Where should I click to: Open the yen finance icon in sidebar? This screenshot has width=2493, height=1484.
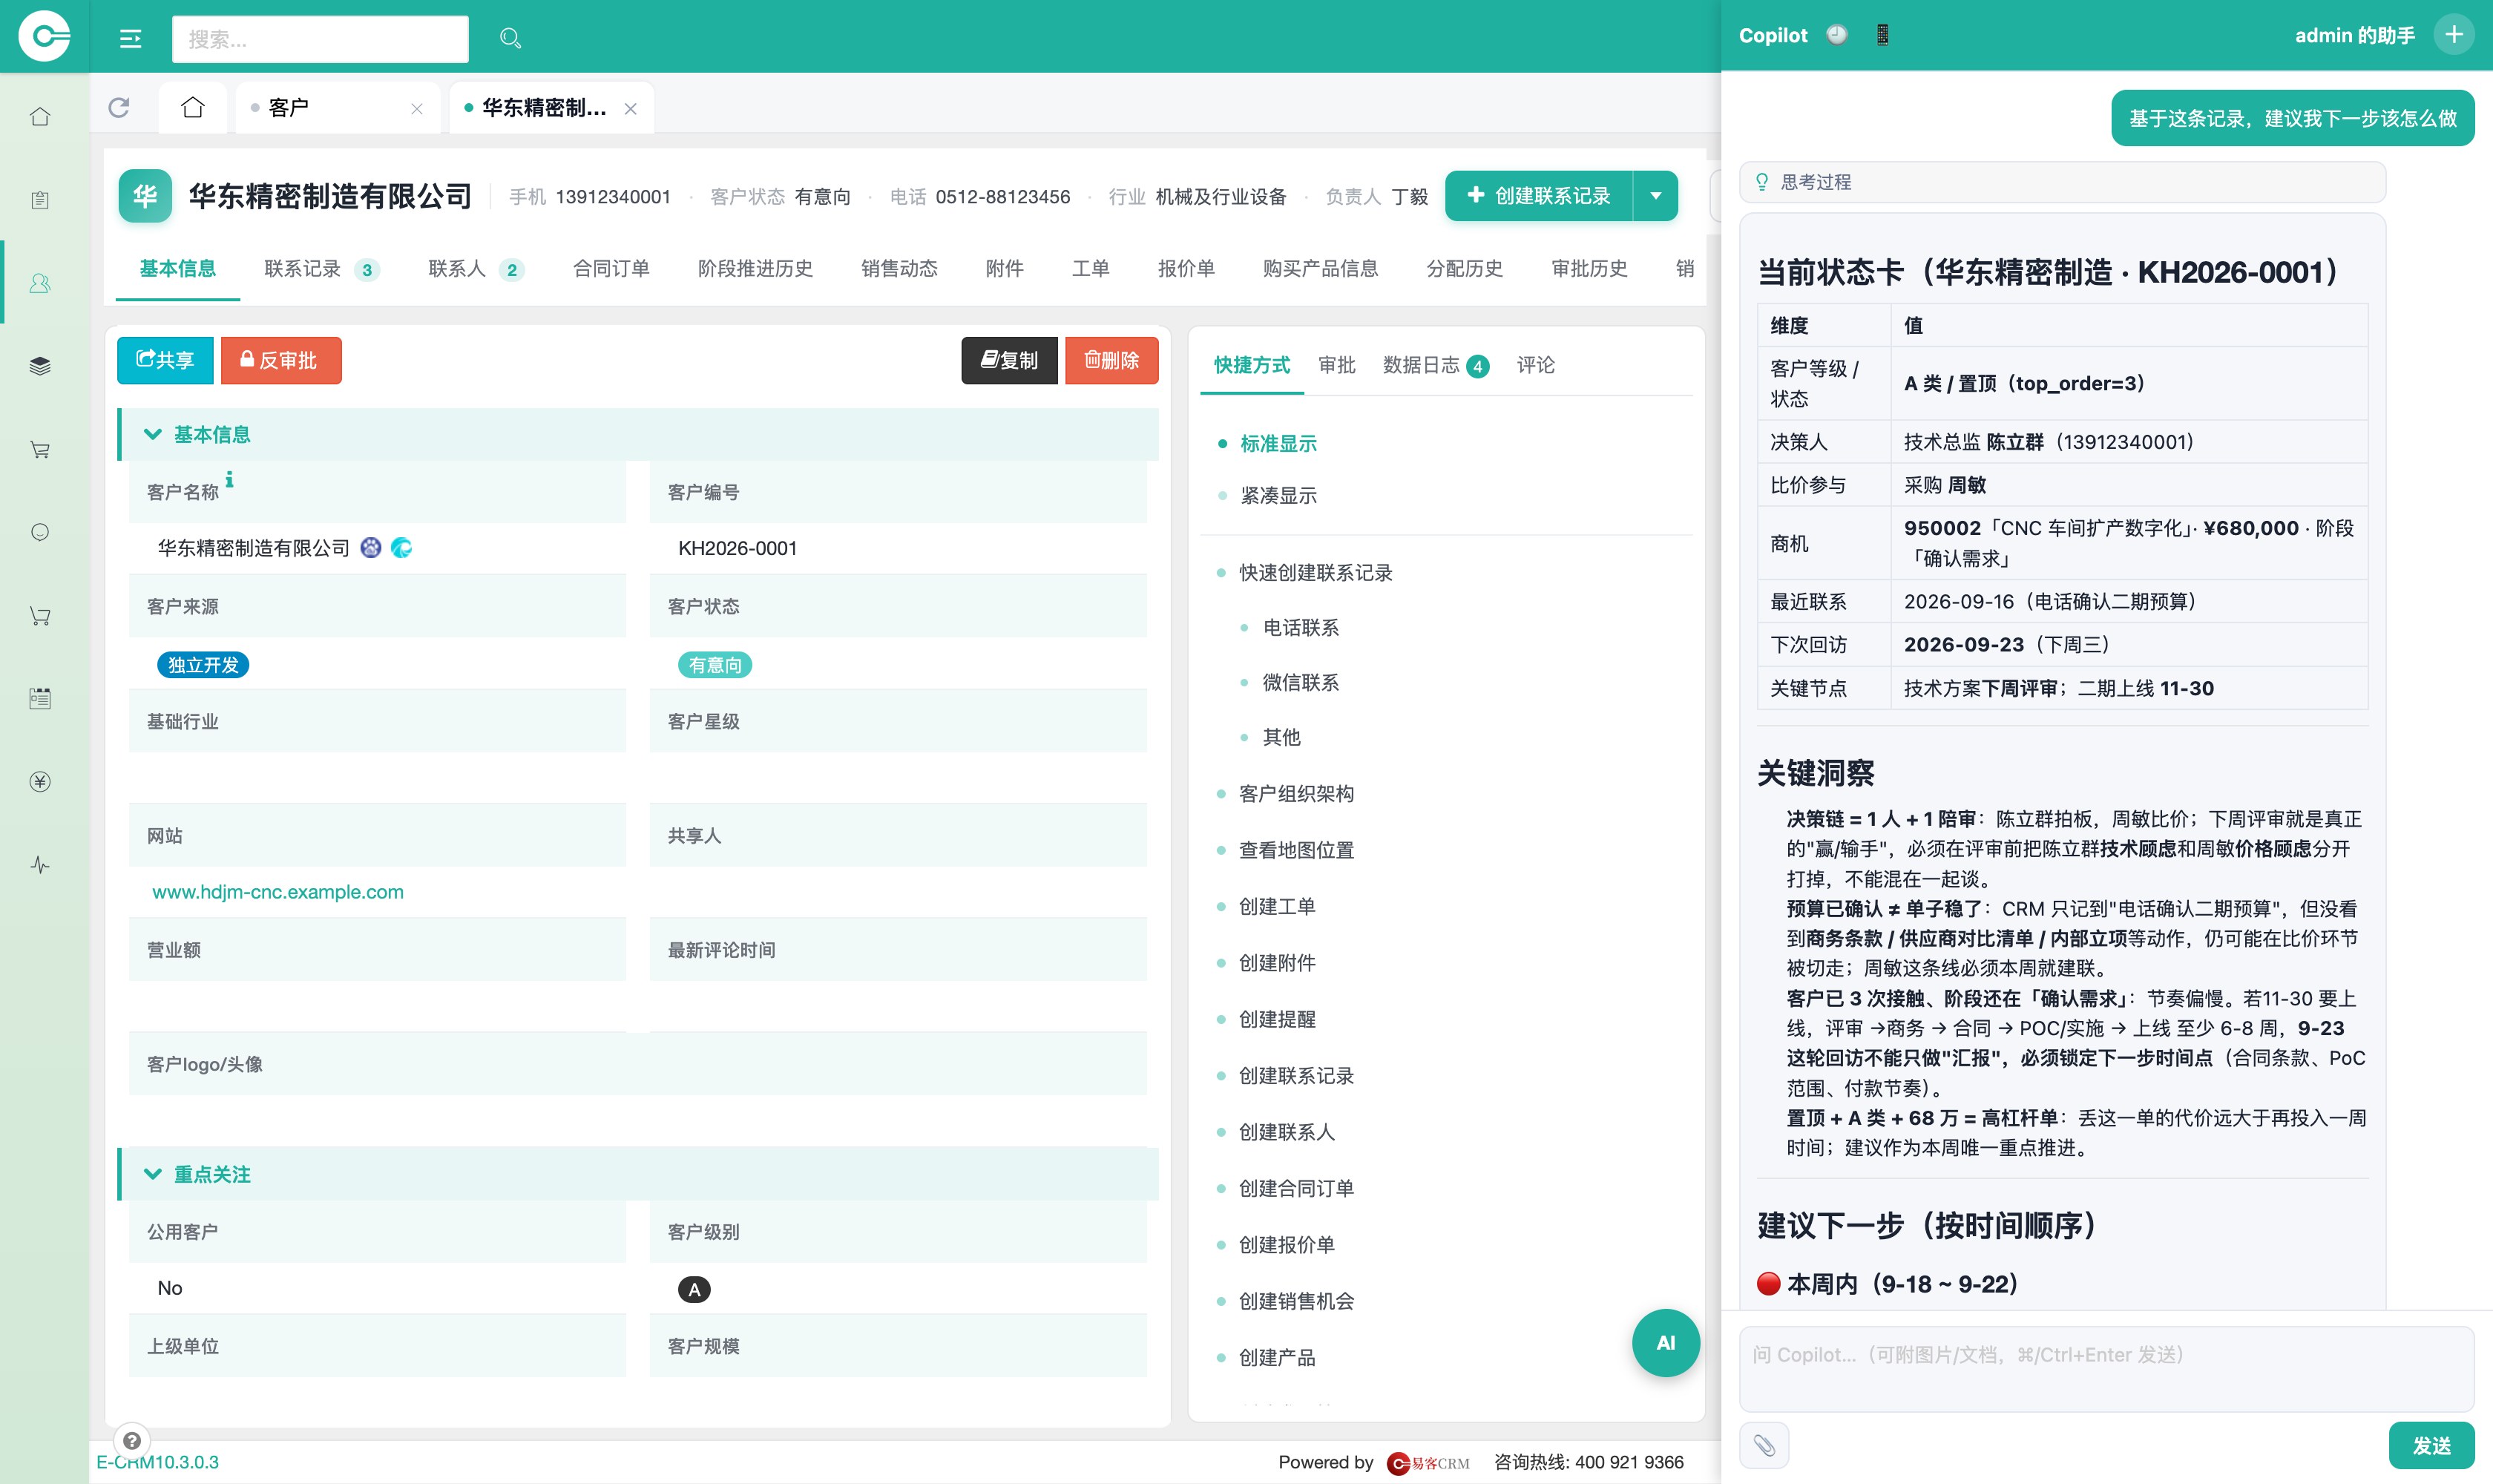pyautogui.click(x=40, y=781)
